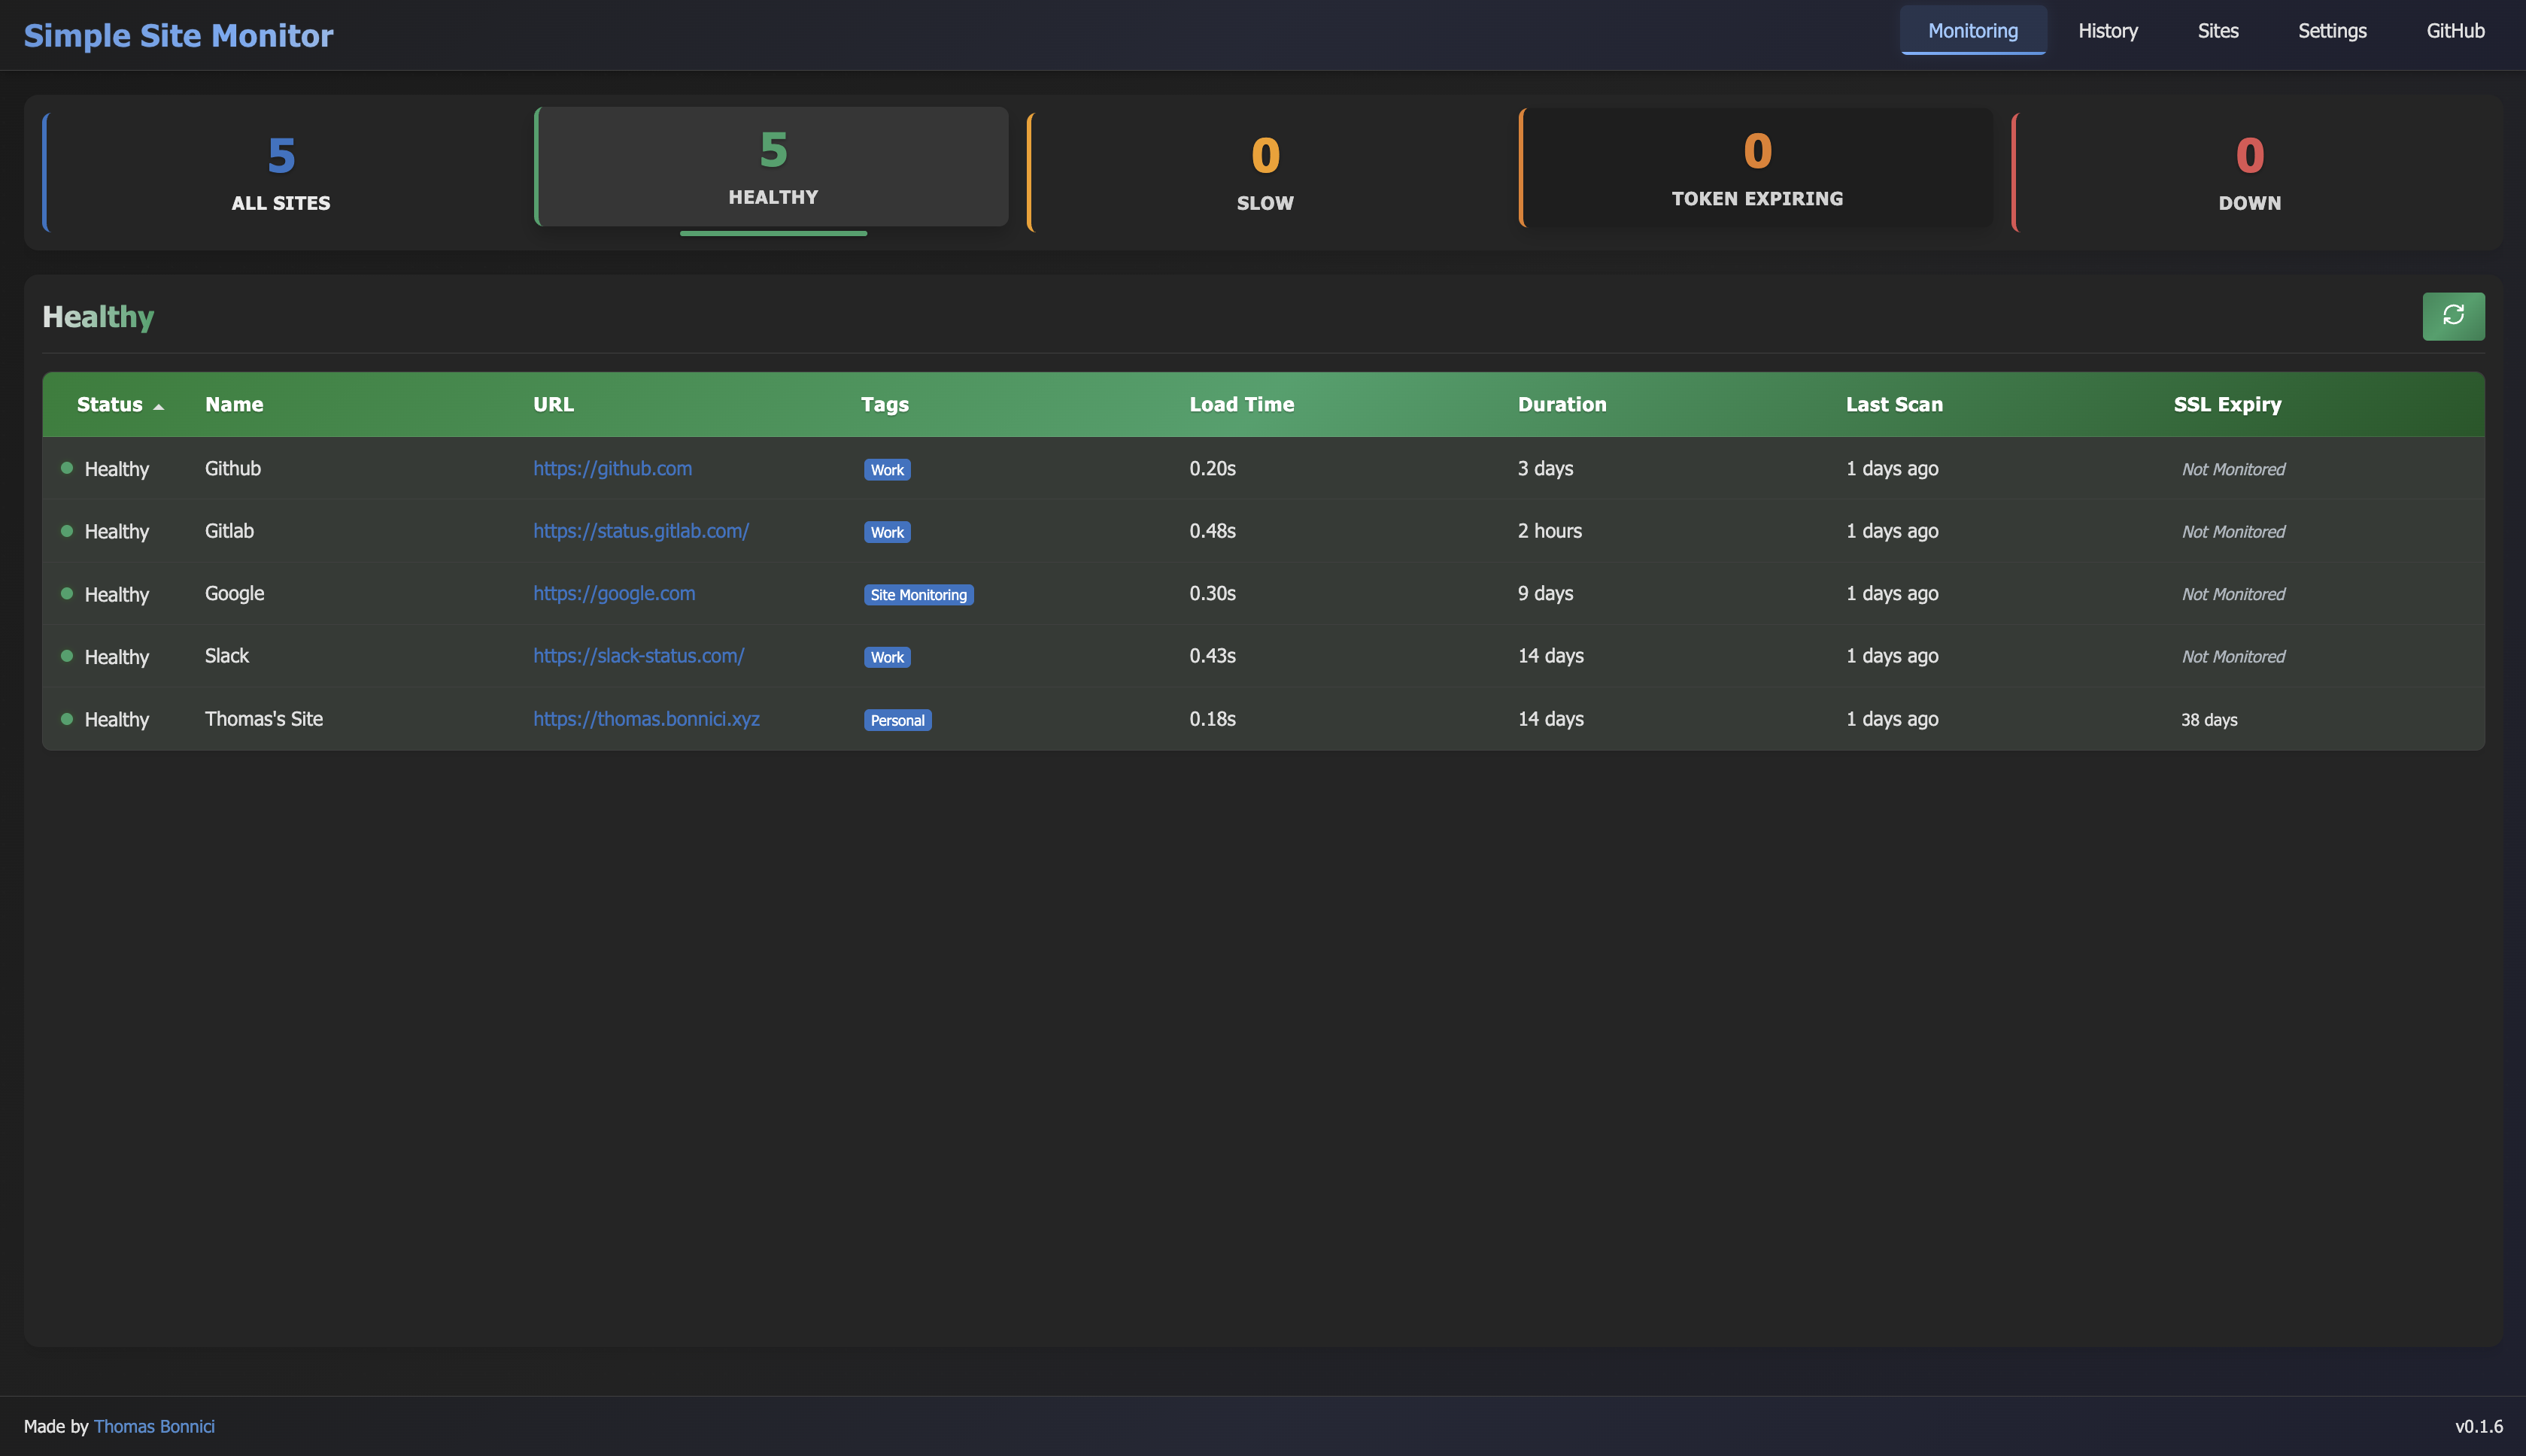Screen dimensions: 2526x1456
Task: Open the https://thomas.bonnici.xyz link
Action: 646,719
